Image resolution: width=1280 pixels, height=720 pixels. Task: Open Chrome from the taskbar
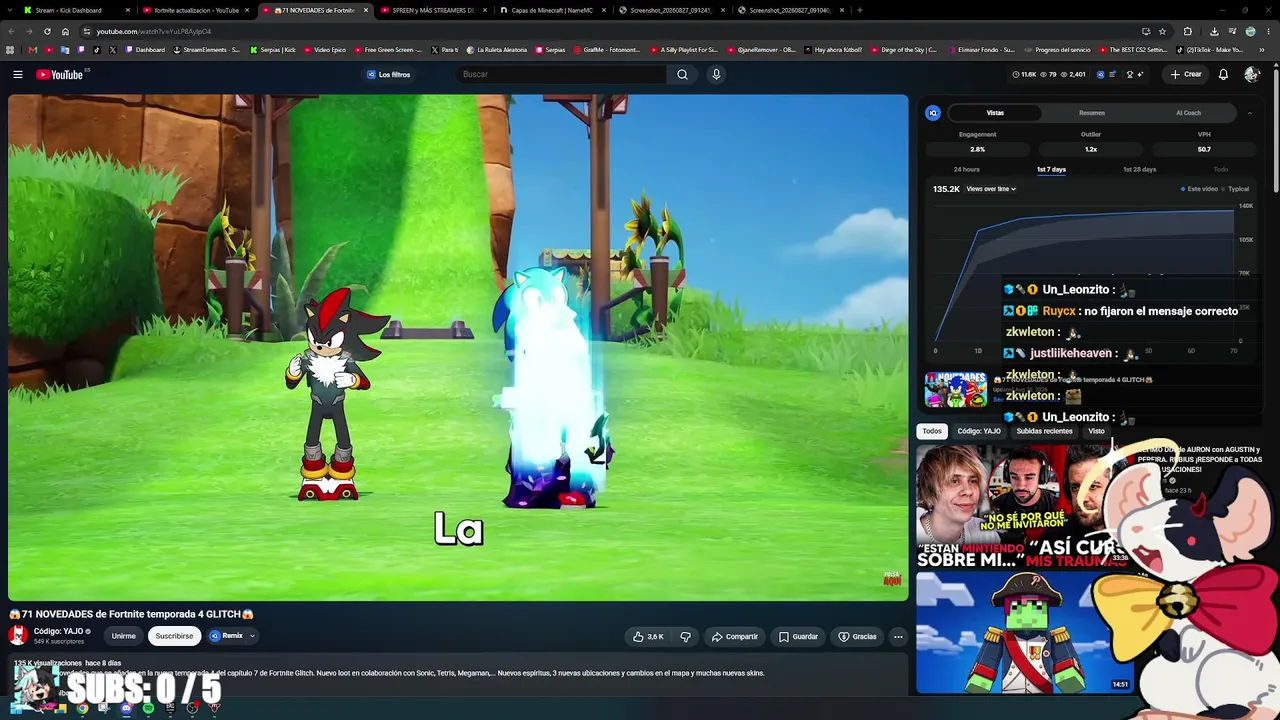click(82, 709)
